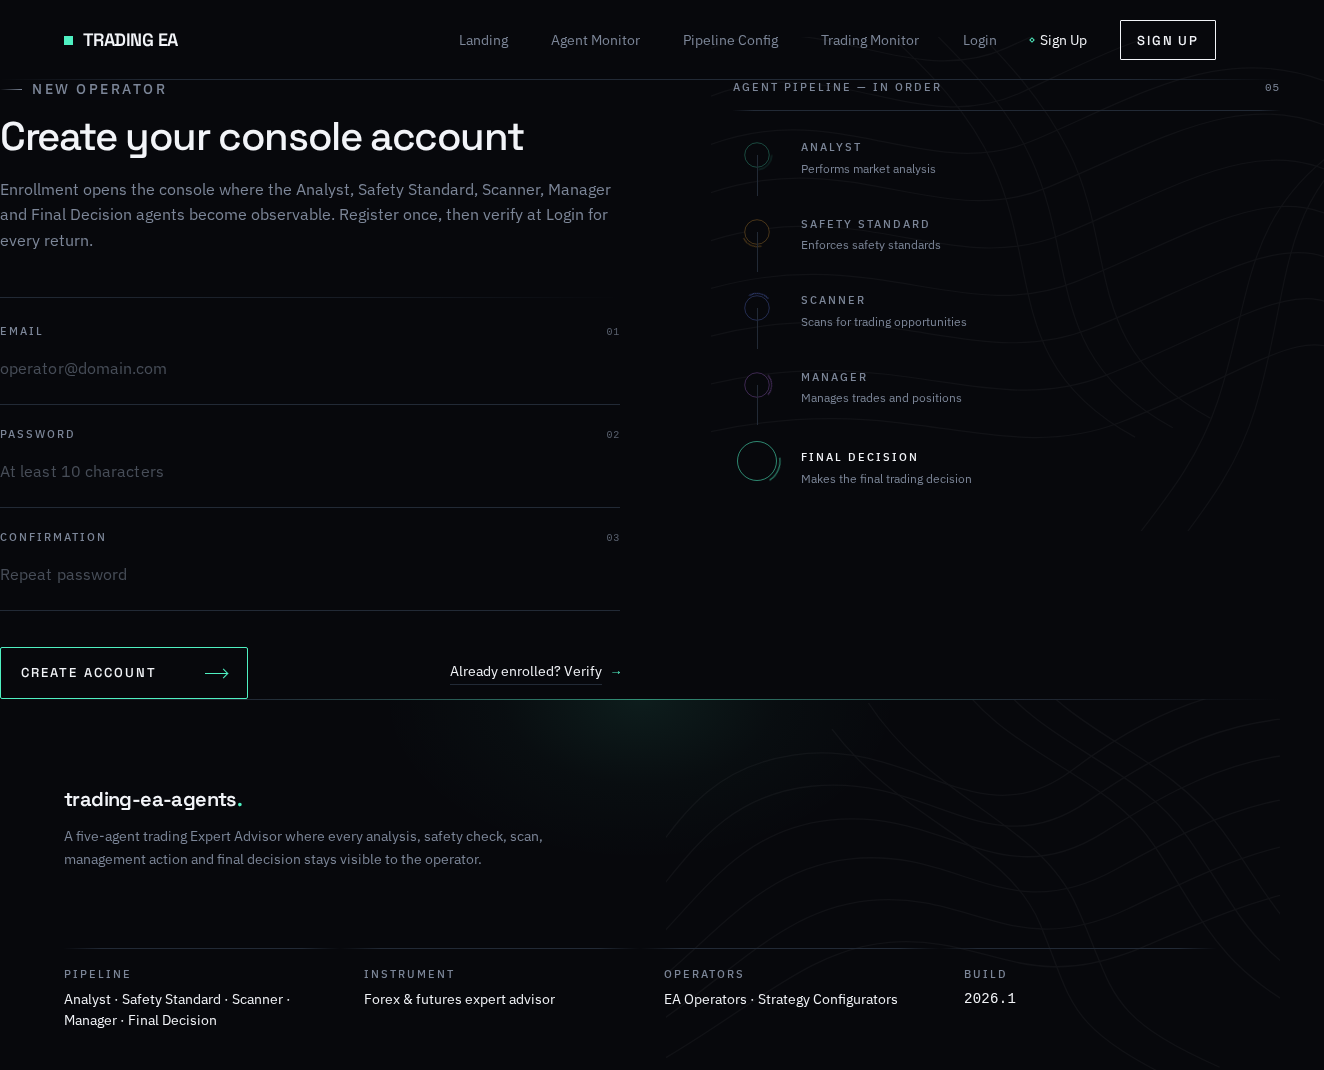This screenshot has width=1324, height=1070.
Task: Click the build value 2026.1
Action: (x=989, y=998)
